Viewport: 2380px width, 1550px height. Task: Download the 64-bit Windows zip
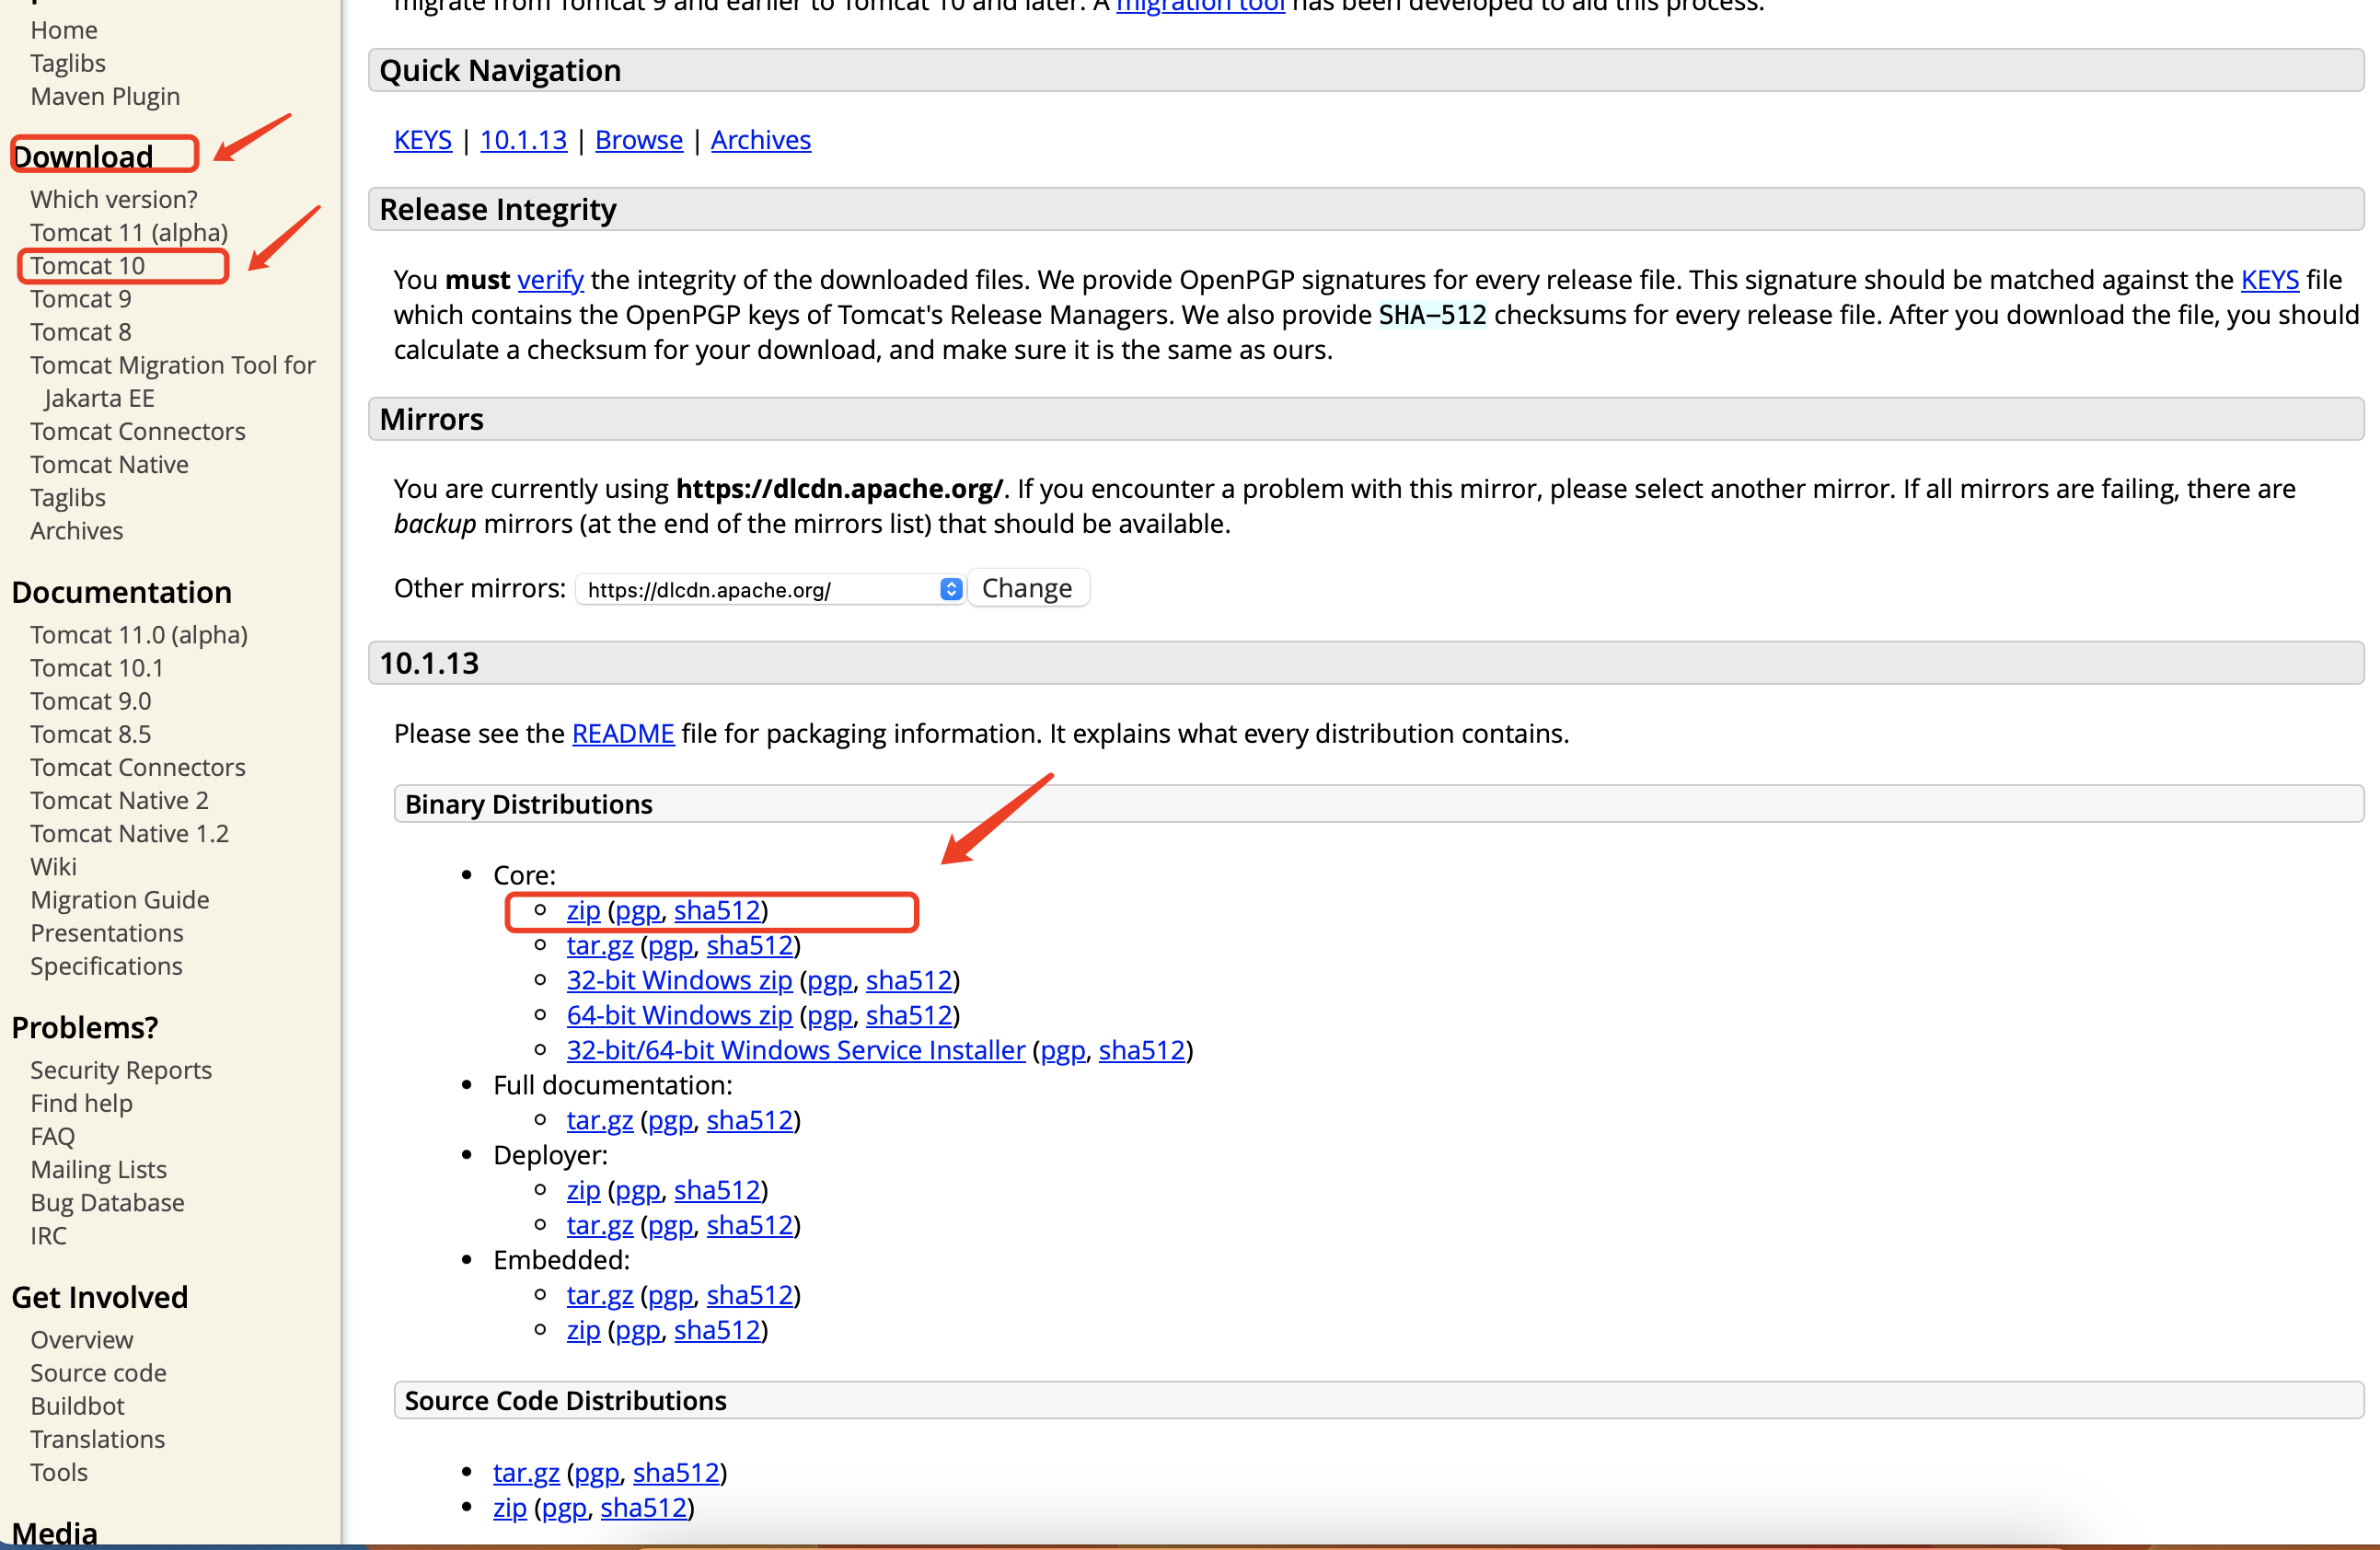(679, 1016)
